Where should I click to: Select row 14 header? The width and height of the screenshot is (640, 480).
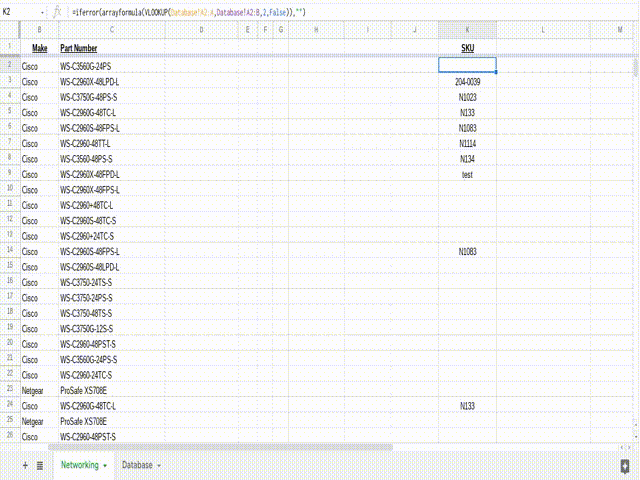pyautogui.click(x=10, y=250)
